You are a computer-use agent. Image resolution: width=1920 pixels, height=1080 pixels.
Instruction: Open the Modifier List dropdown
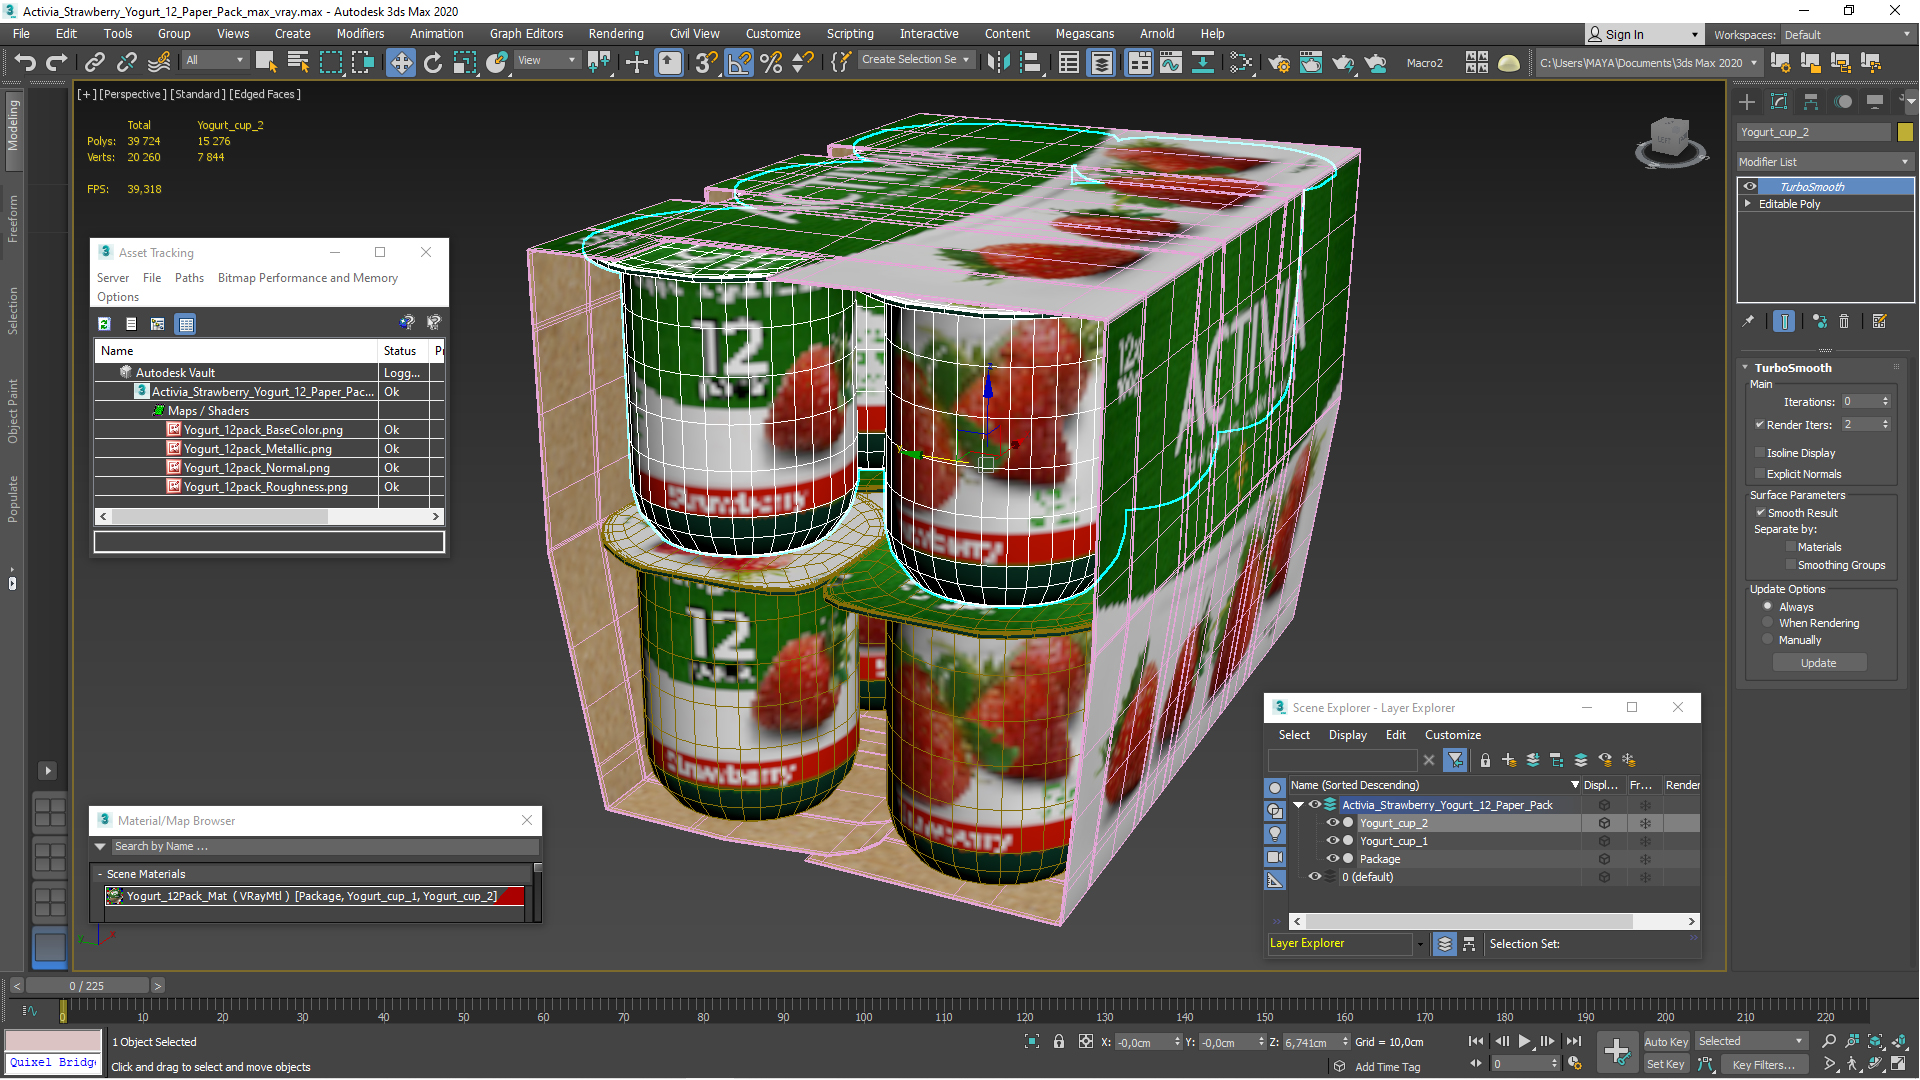pyautogui.click(x=1825, y=161)
